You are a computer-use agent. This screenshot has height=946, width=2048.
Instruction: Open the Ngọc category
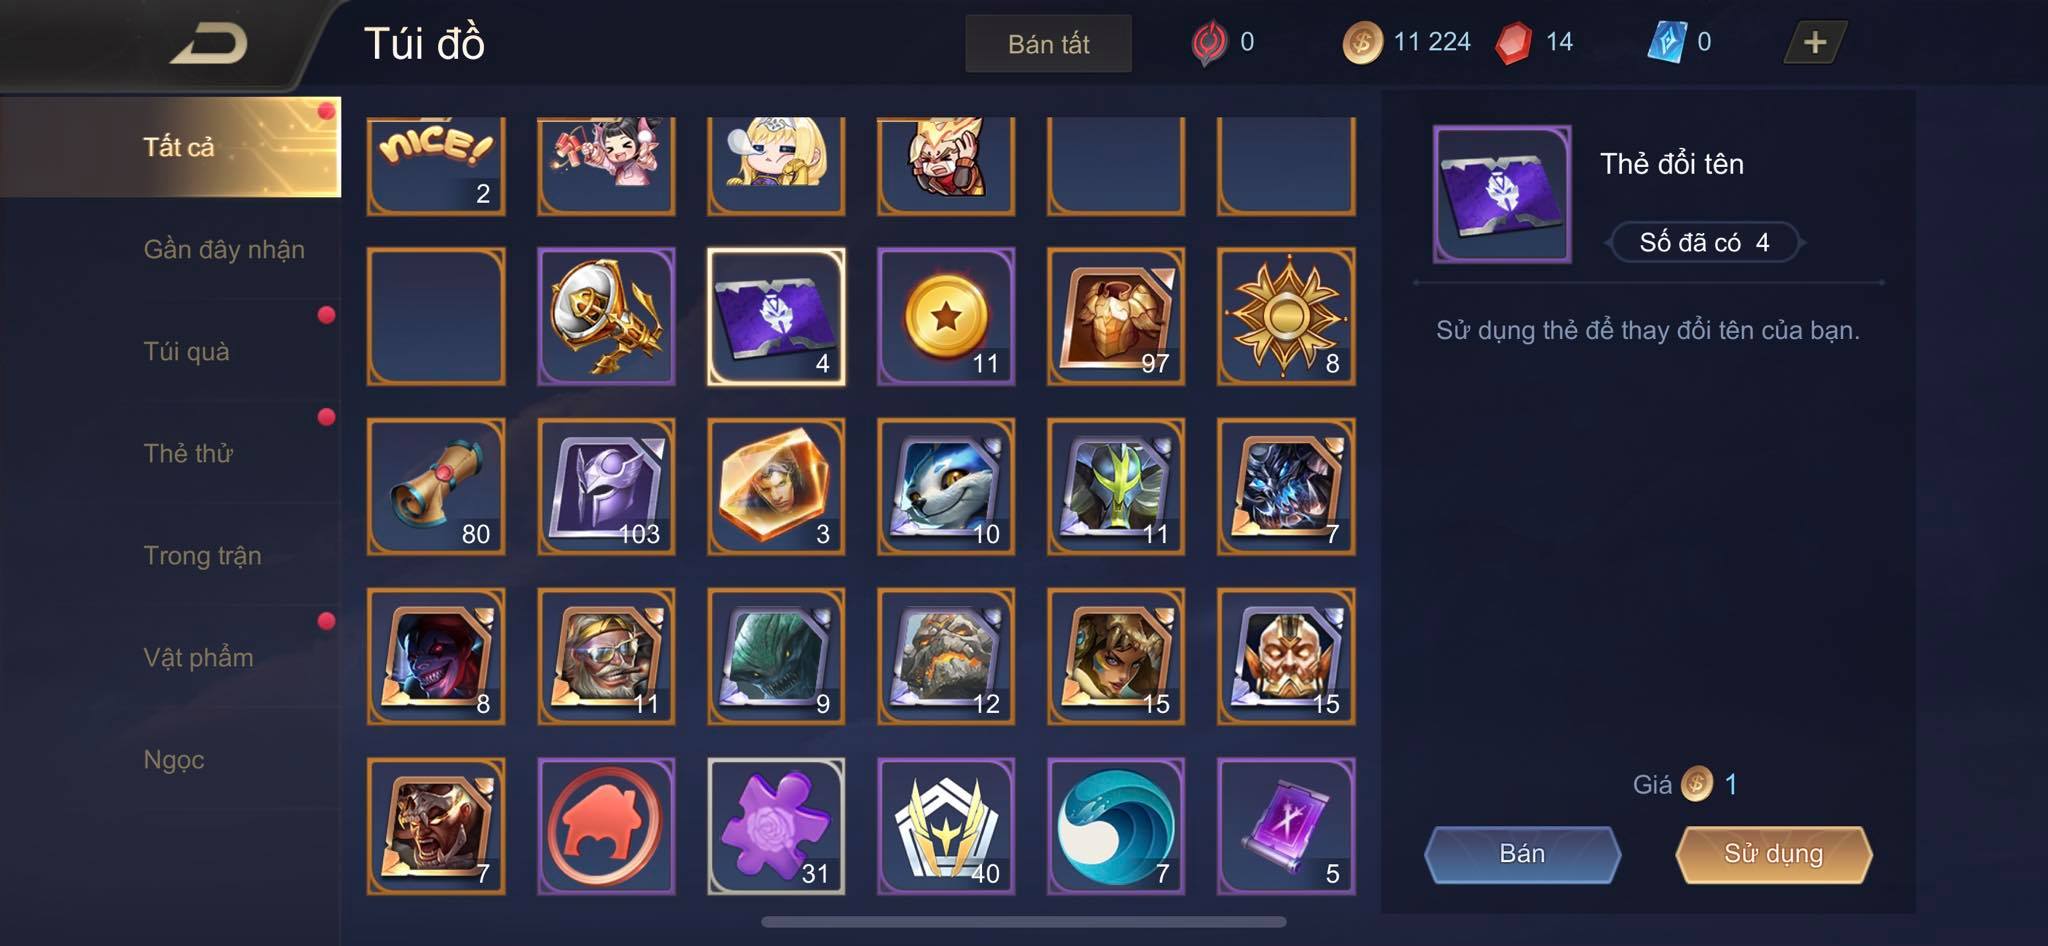tap(174, 759)
